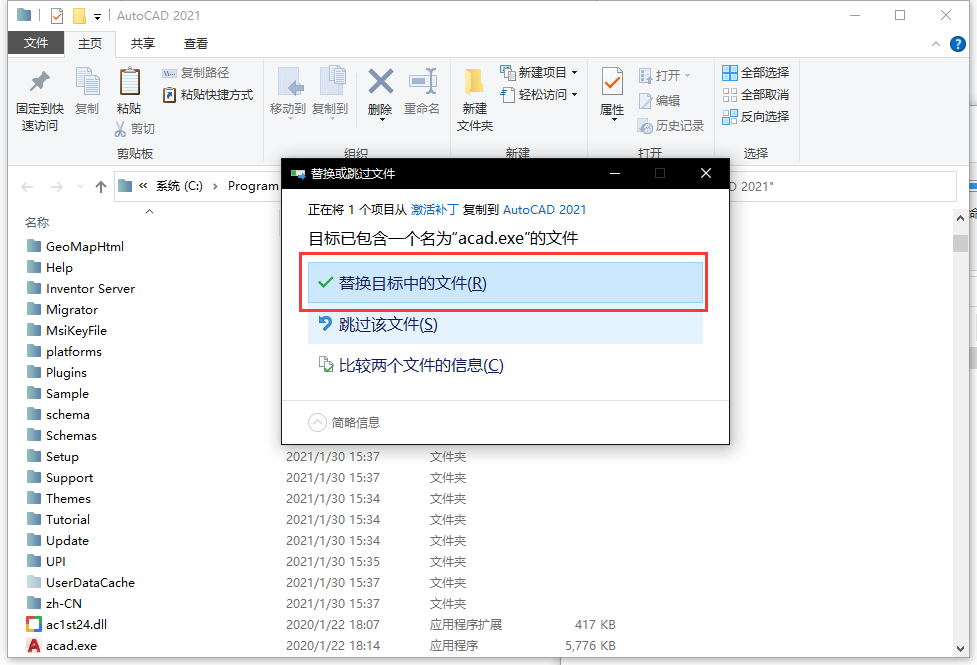This screenshot has height=665, width=977.
Task: Click the AutoCAD 2021 destination link
Action: click(544, 210)
